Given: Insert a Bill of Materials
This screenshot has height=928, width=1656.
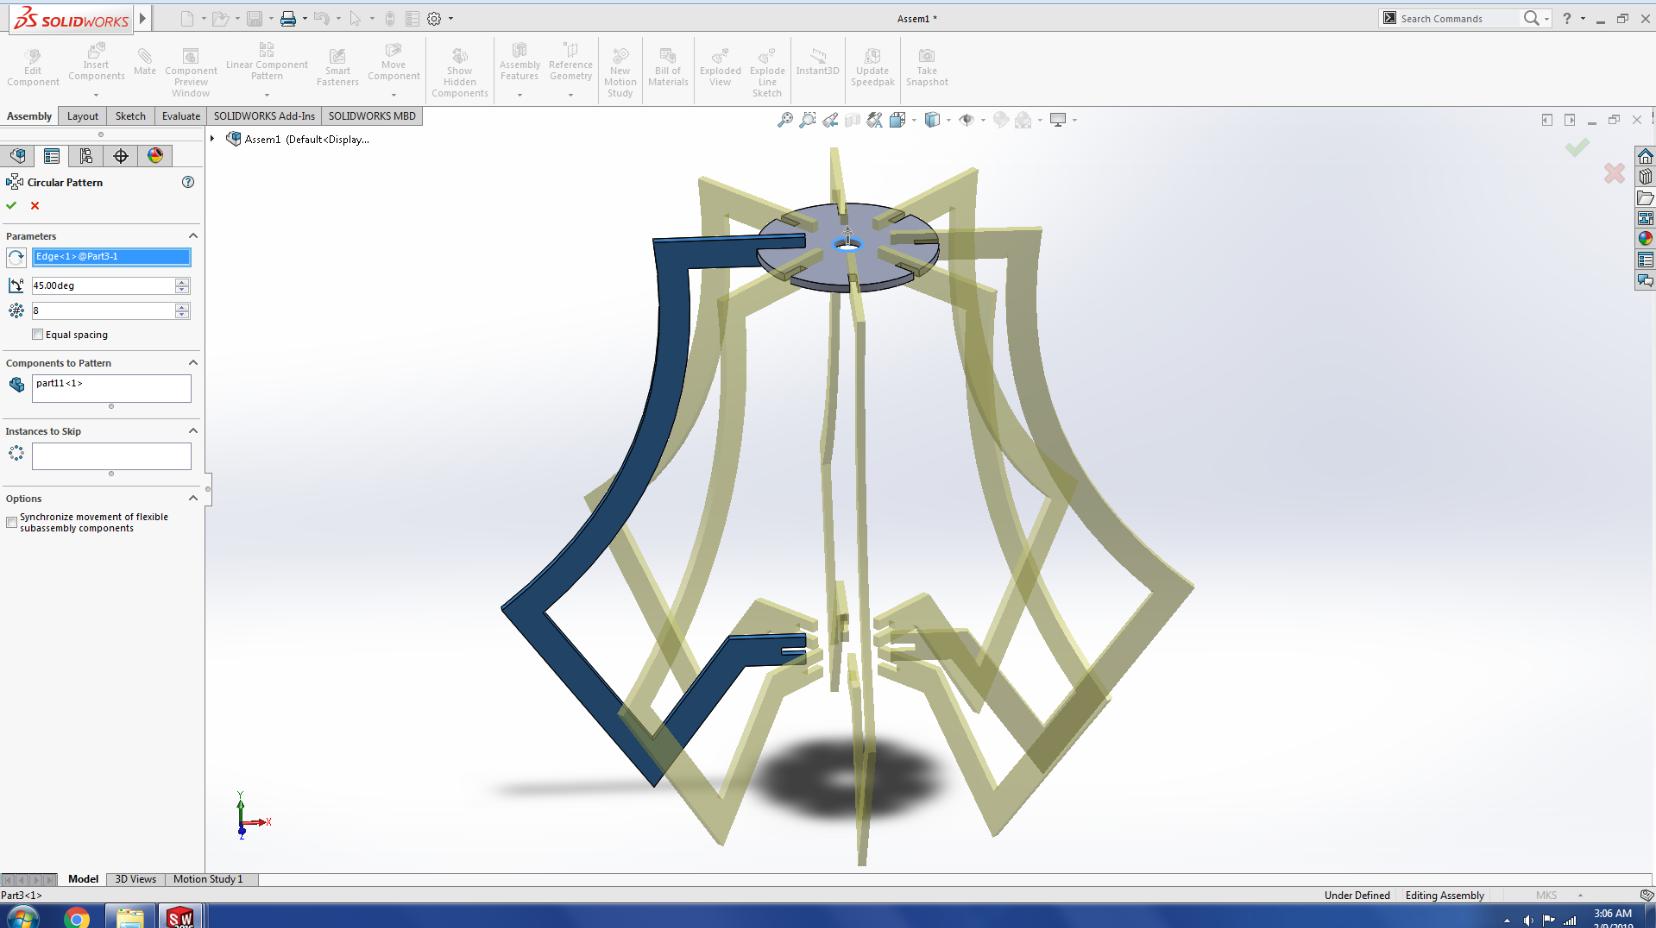Looking at the screenshot, I should pyautogui.click(x=668, y=67).
